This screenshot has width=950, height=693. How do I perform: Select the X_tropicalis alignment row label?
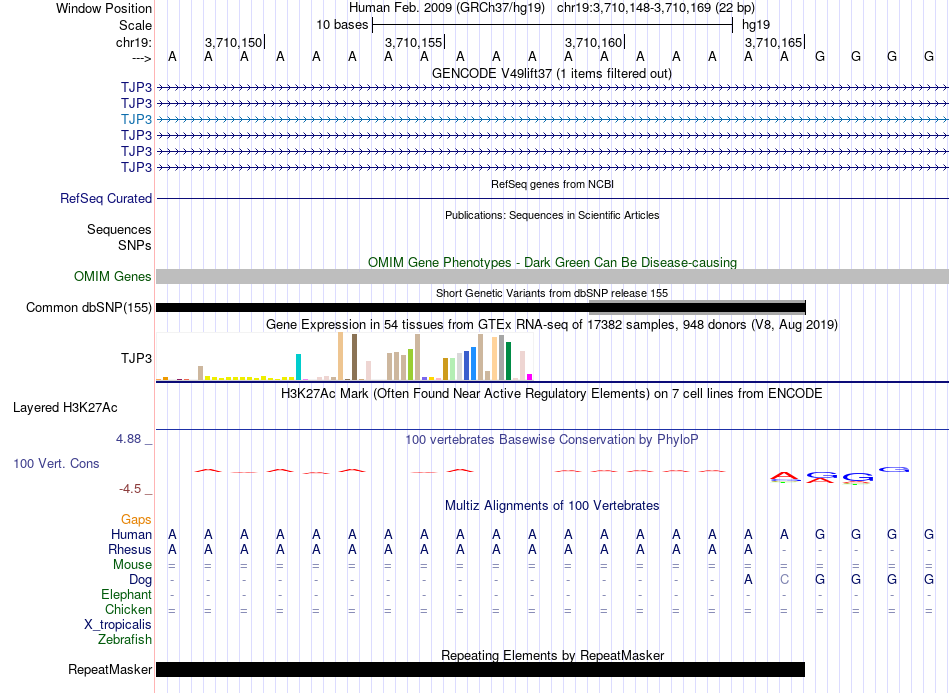[x=118, y=625]
